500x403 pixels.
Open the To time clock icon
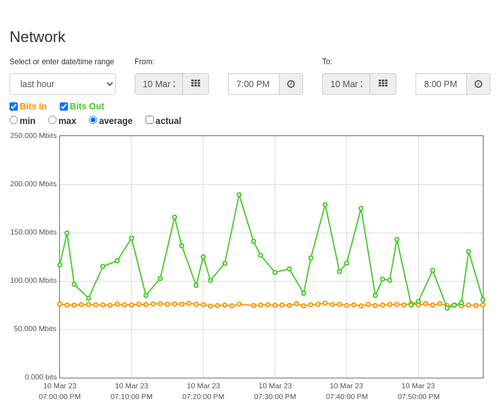[478, 84]
